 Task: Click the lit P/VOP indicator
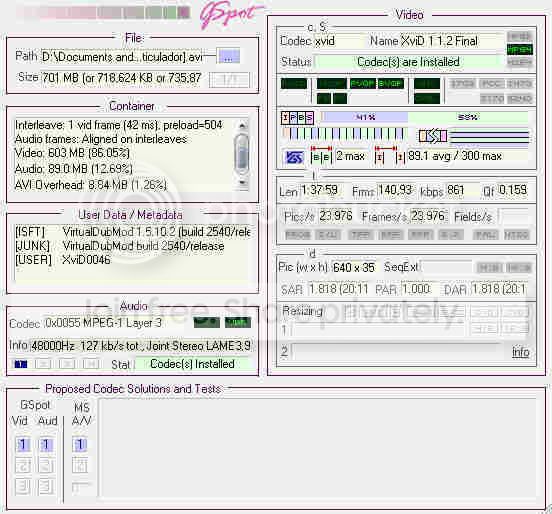[363, 84]
